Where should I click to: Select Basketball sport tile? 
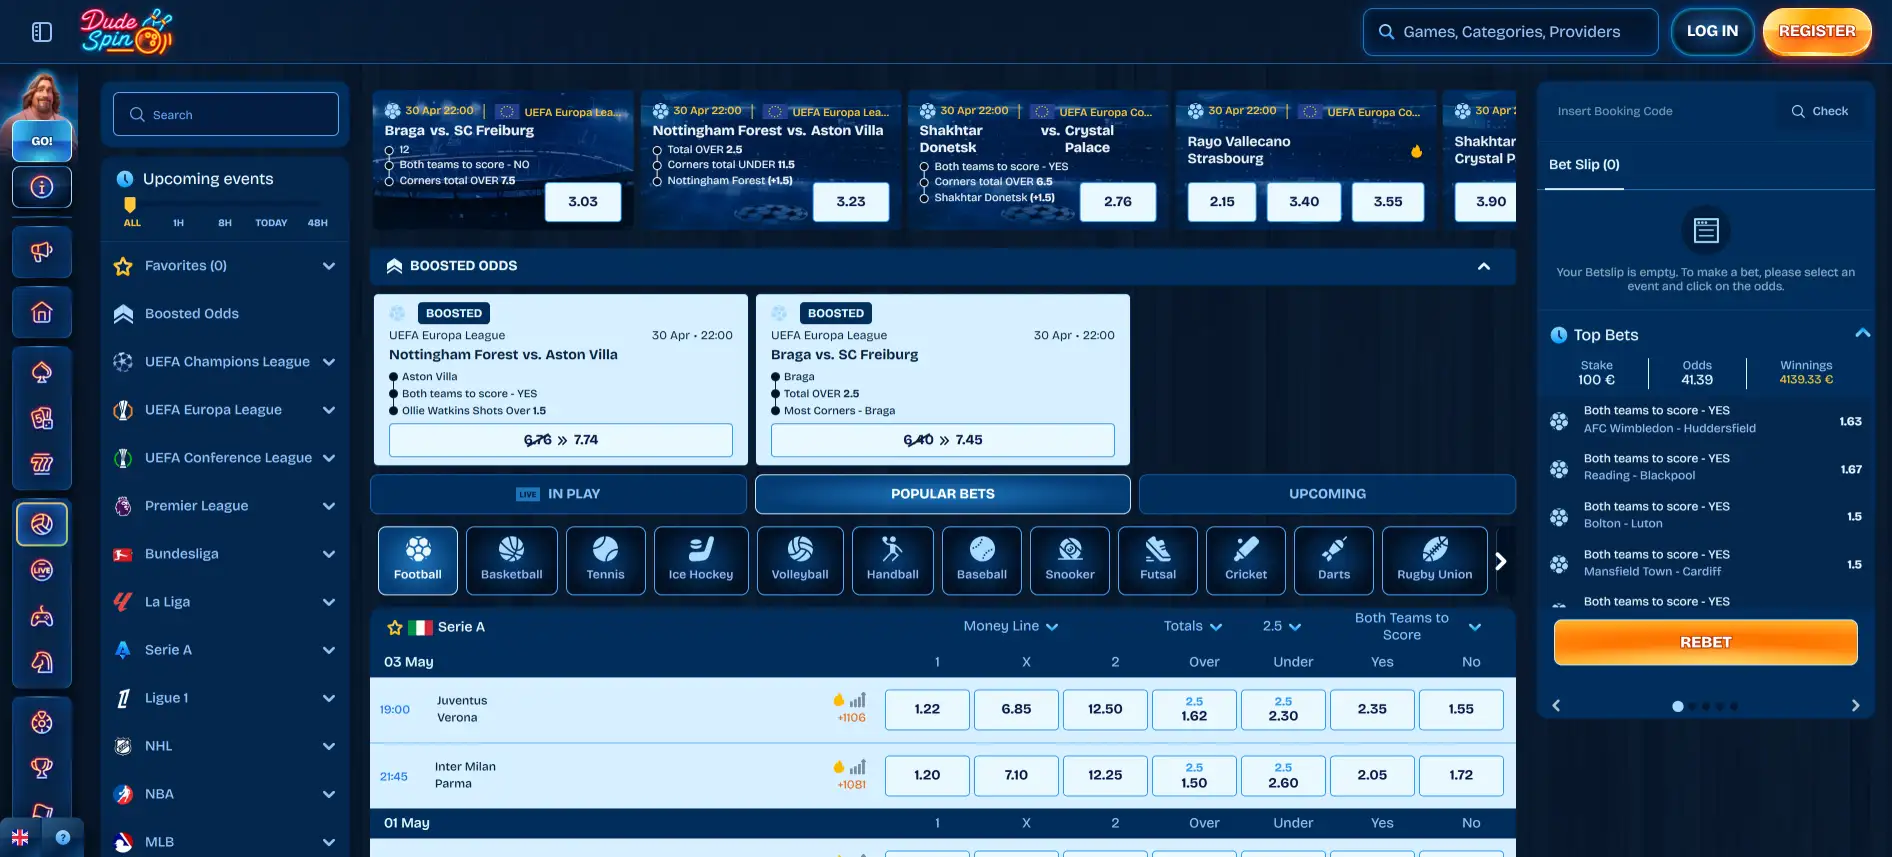coord(512,561)
